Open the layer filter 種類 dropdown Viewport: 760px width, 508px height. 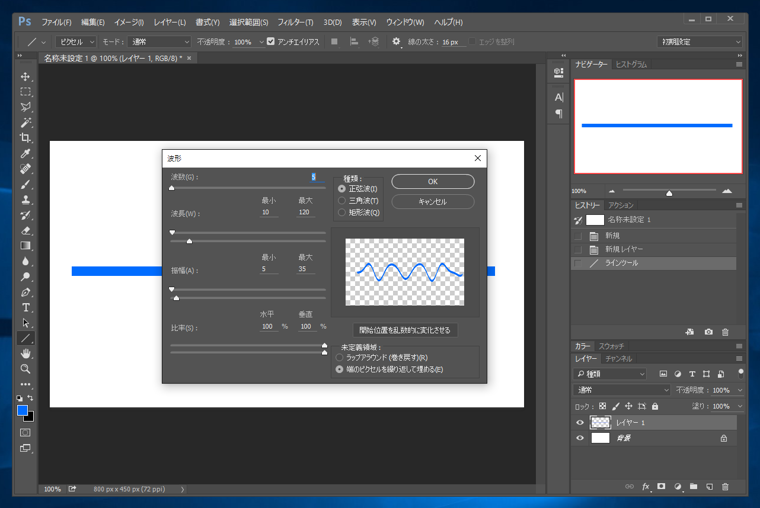(x=610, y=374)
